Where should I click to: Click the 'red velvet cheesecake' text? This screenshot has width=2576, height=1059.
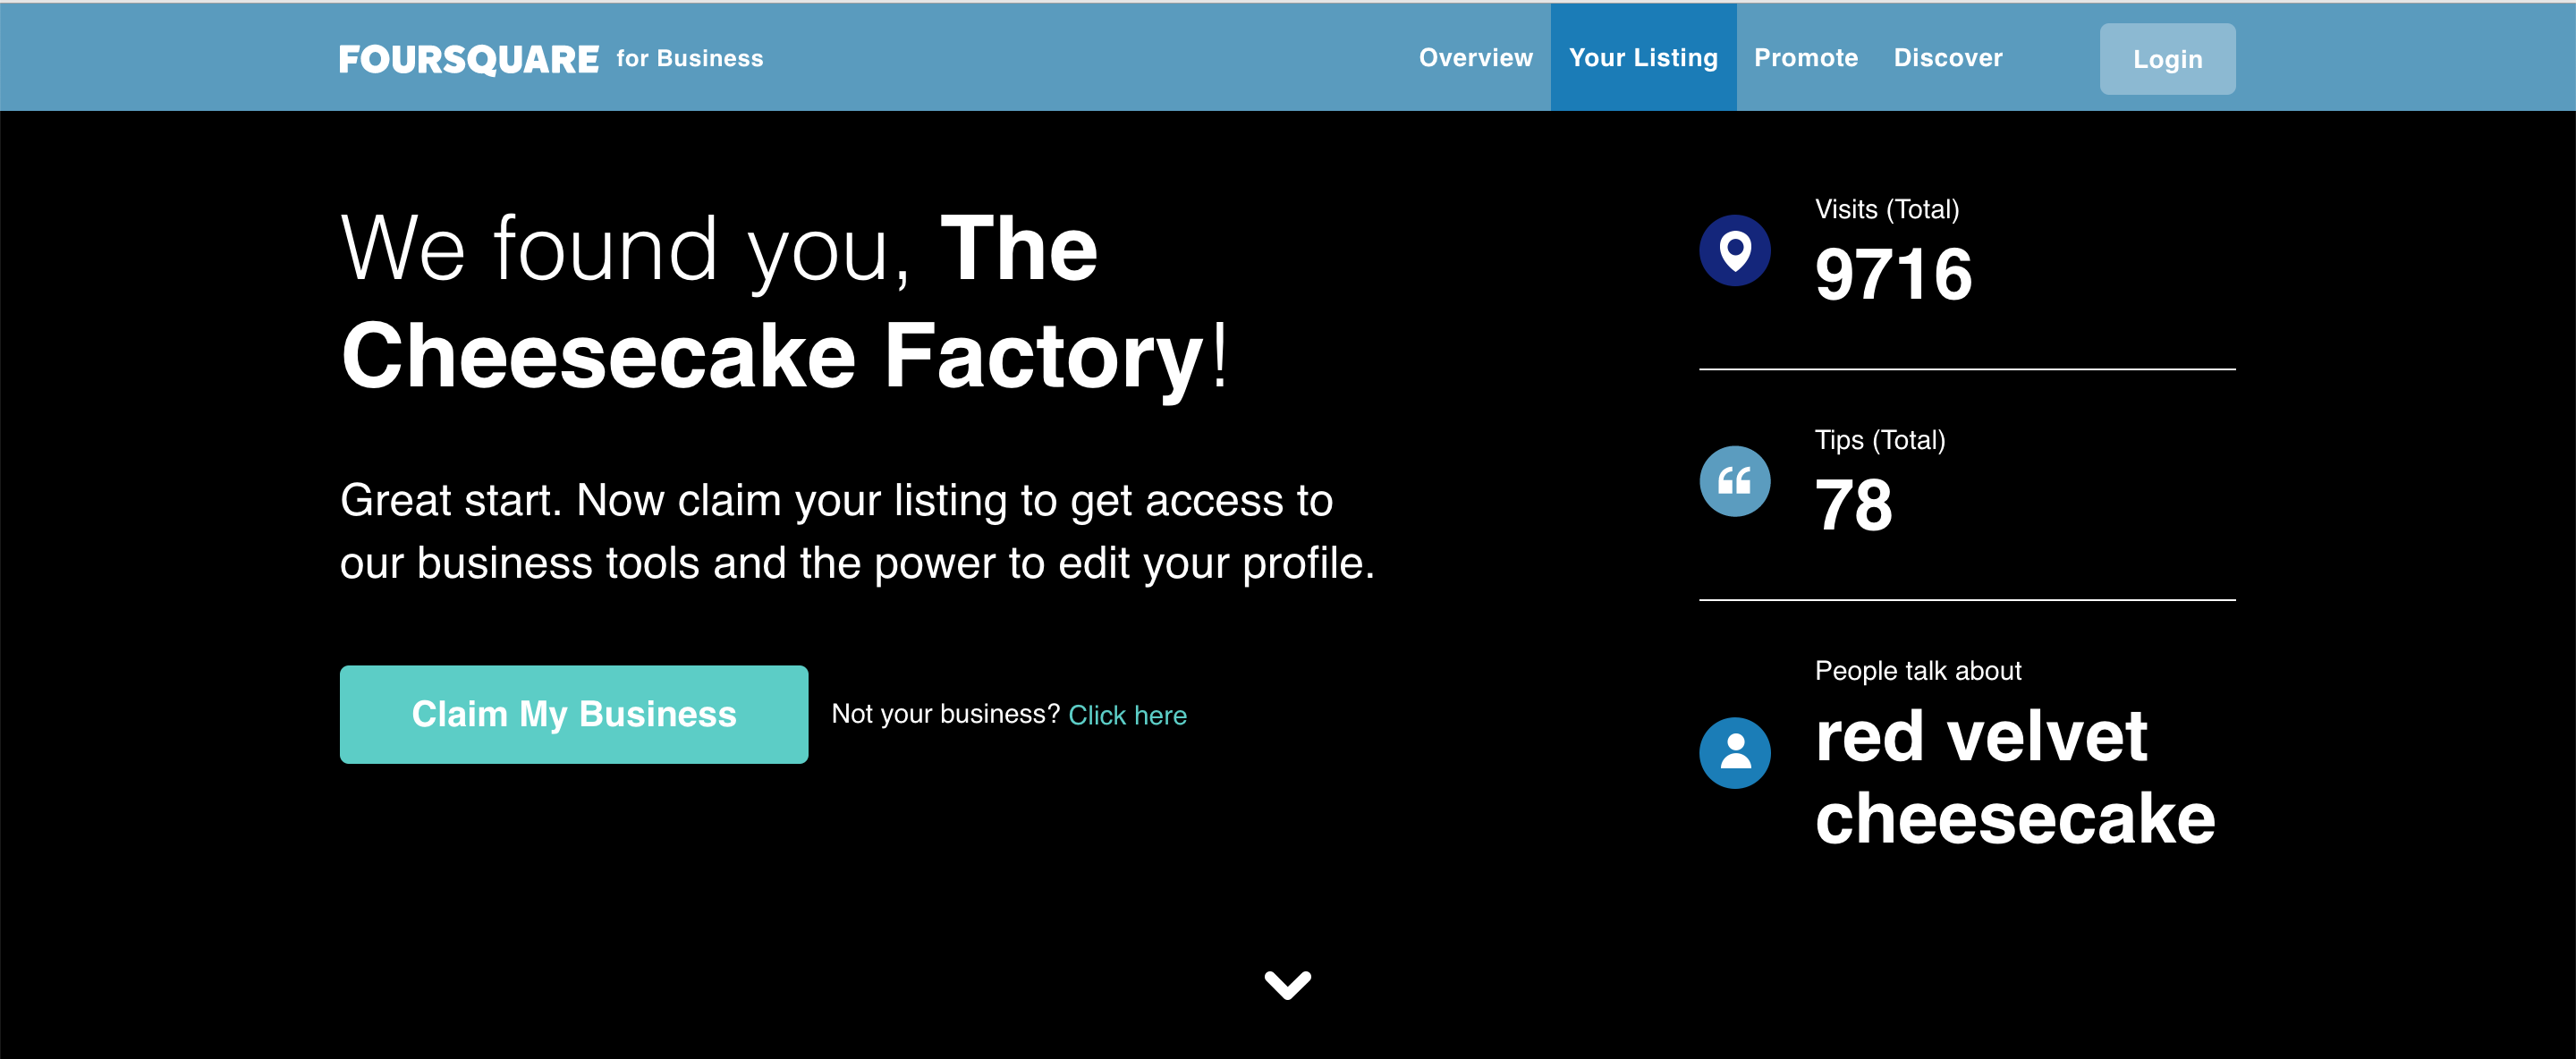coord(2013,777)
